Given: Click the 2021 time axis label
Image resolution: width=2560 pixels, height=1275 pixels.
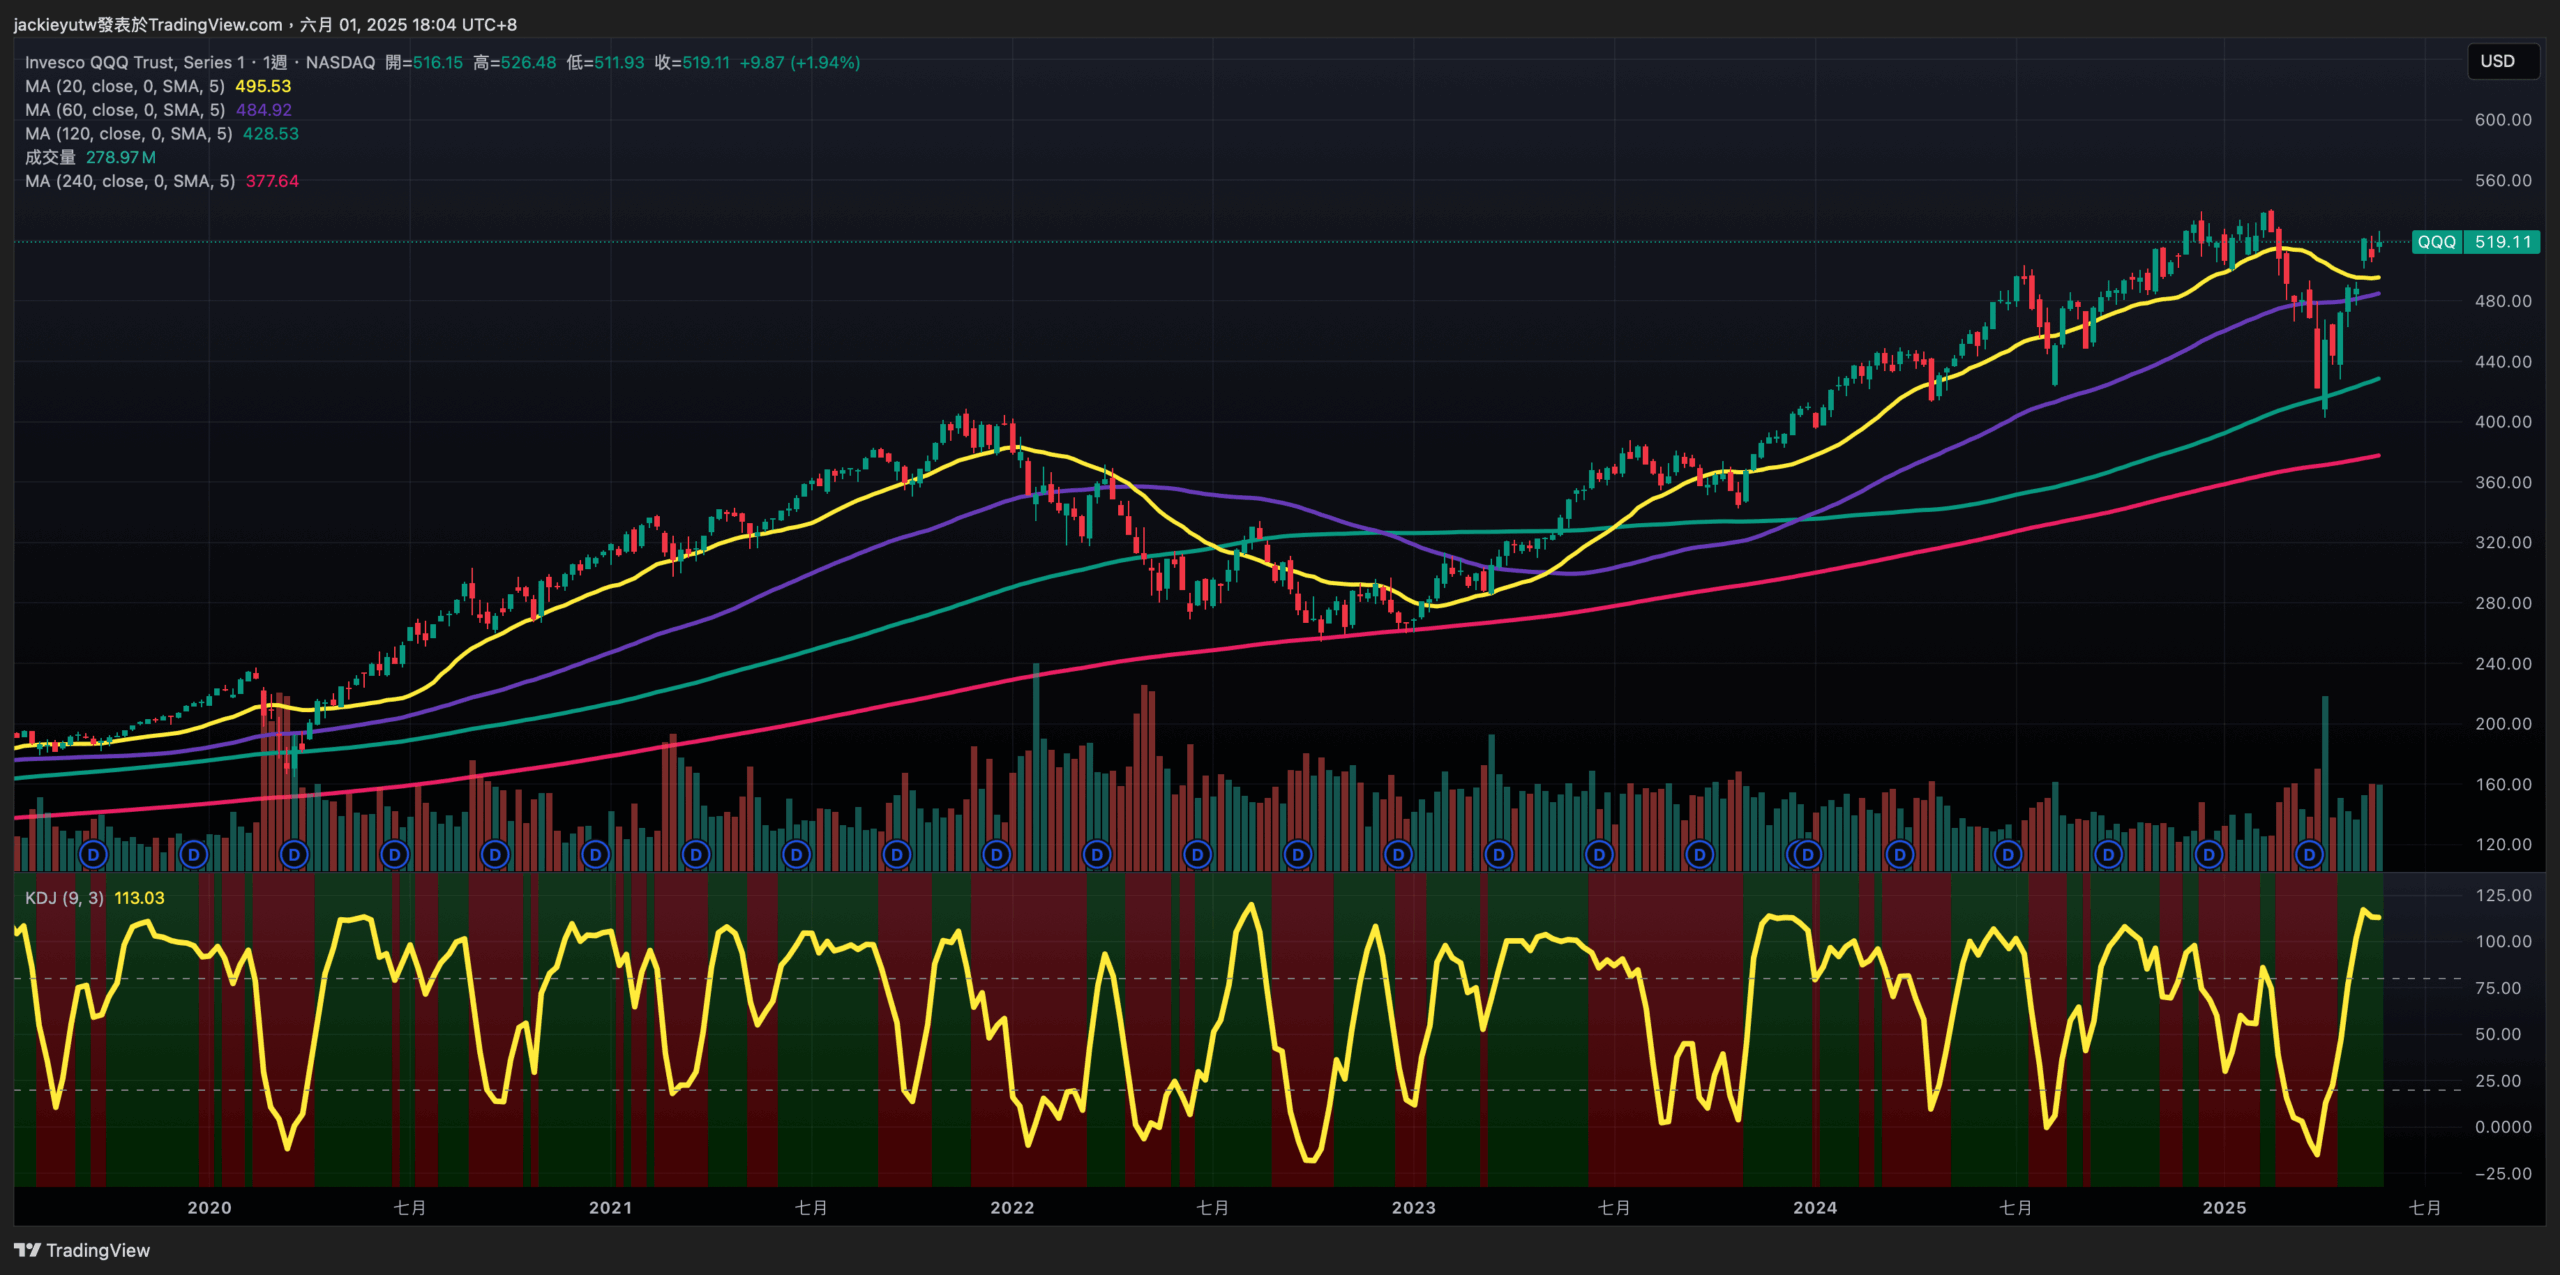Looking at the screenshot, I should pyautogui.click(x=610, y=1208).
